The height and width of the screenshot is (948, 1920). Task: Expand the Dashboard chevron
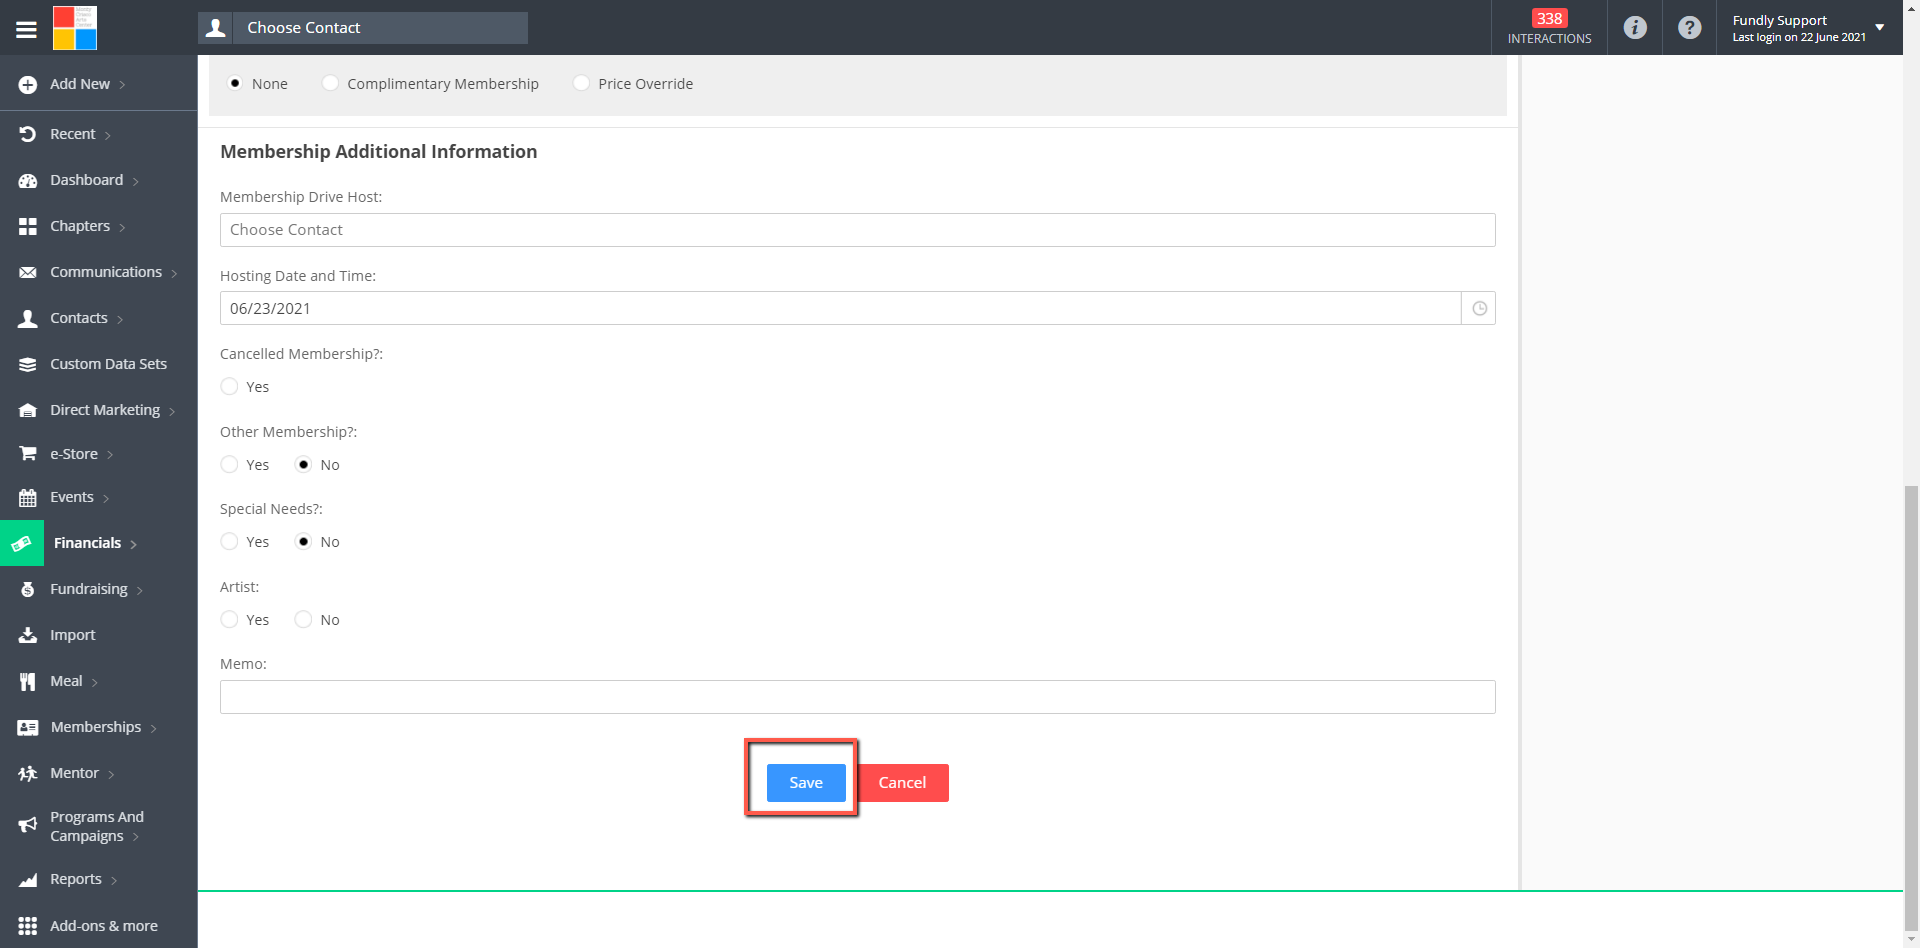click(x=136, y=181)
